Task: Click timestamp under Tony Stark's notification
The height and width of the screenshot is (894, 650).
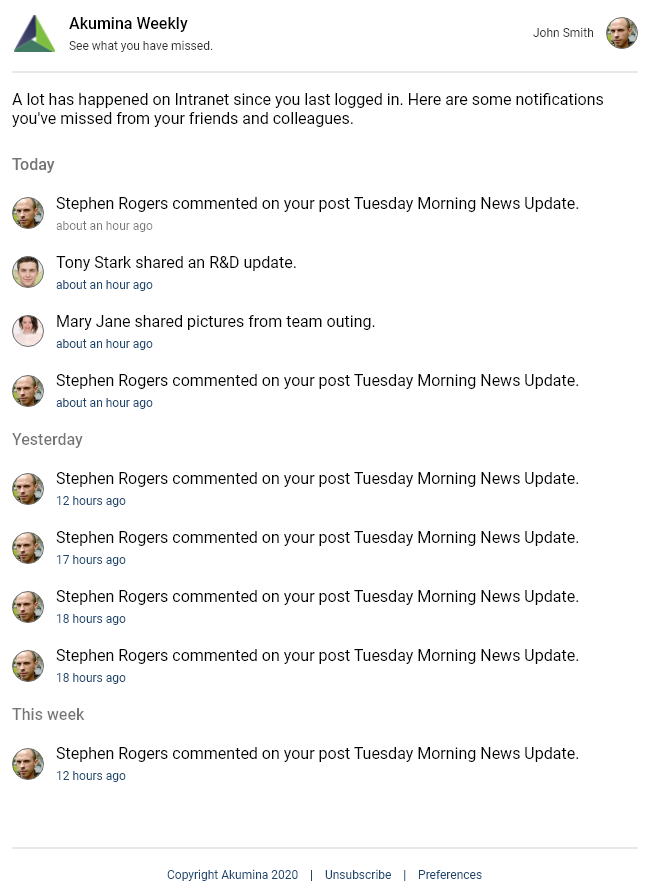Action: tap(104, 285)
